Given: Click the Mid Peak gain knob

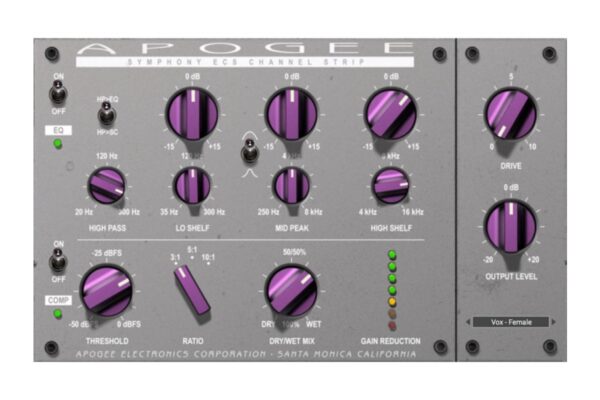Looking at the screenshot, I should [292, 114].
